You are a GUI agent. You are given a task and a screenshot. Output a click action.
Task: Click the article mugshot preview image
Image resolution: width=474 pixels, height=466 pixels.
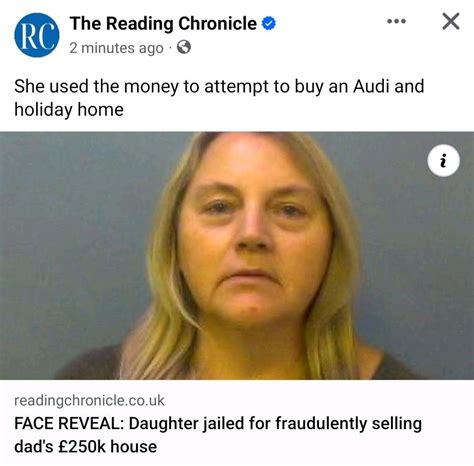point(237,256)
